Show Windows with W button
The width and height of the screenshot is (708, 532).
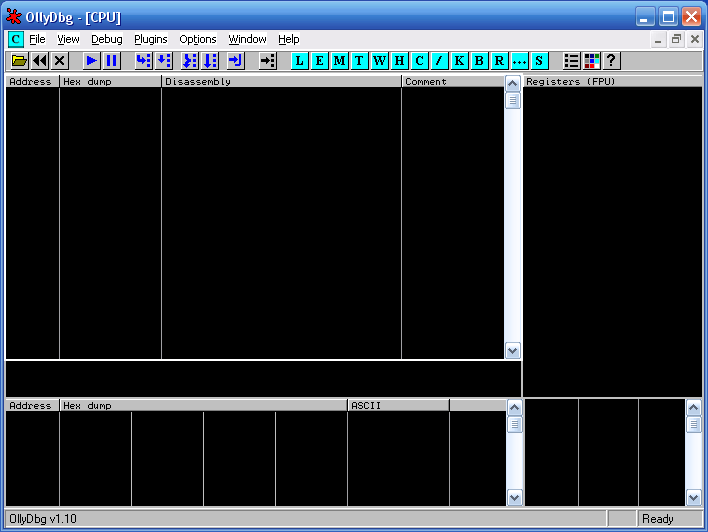pyautogui.click(x=379, y=61)
